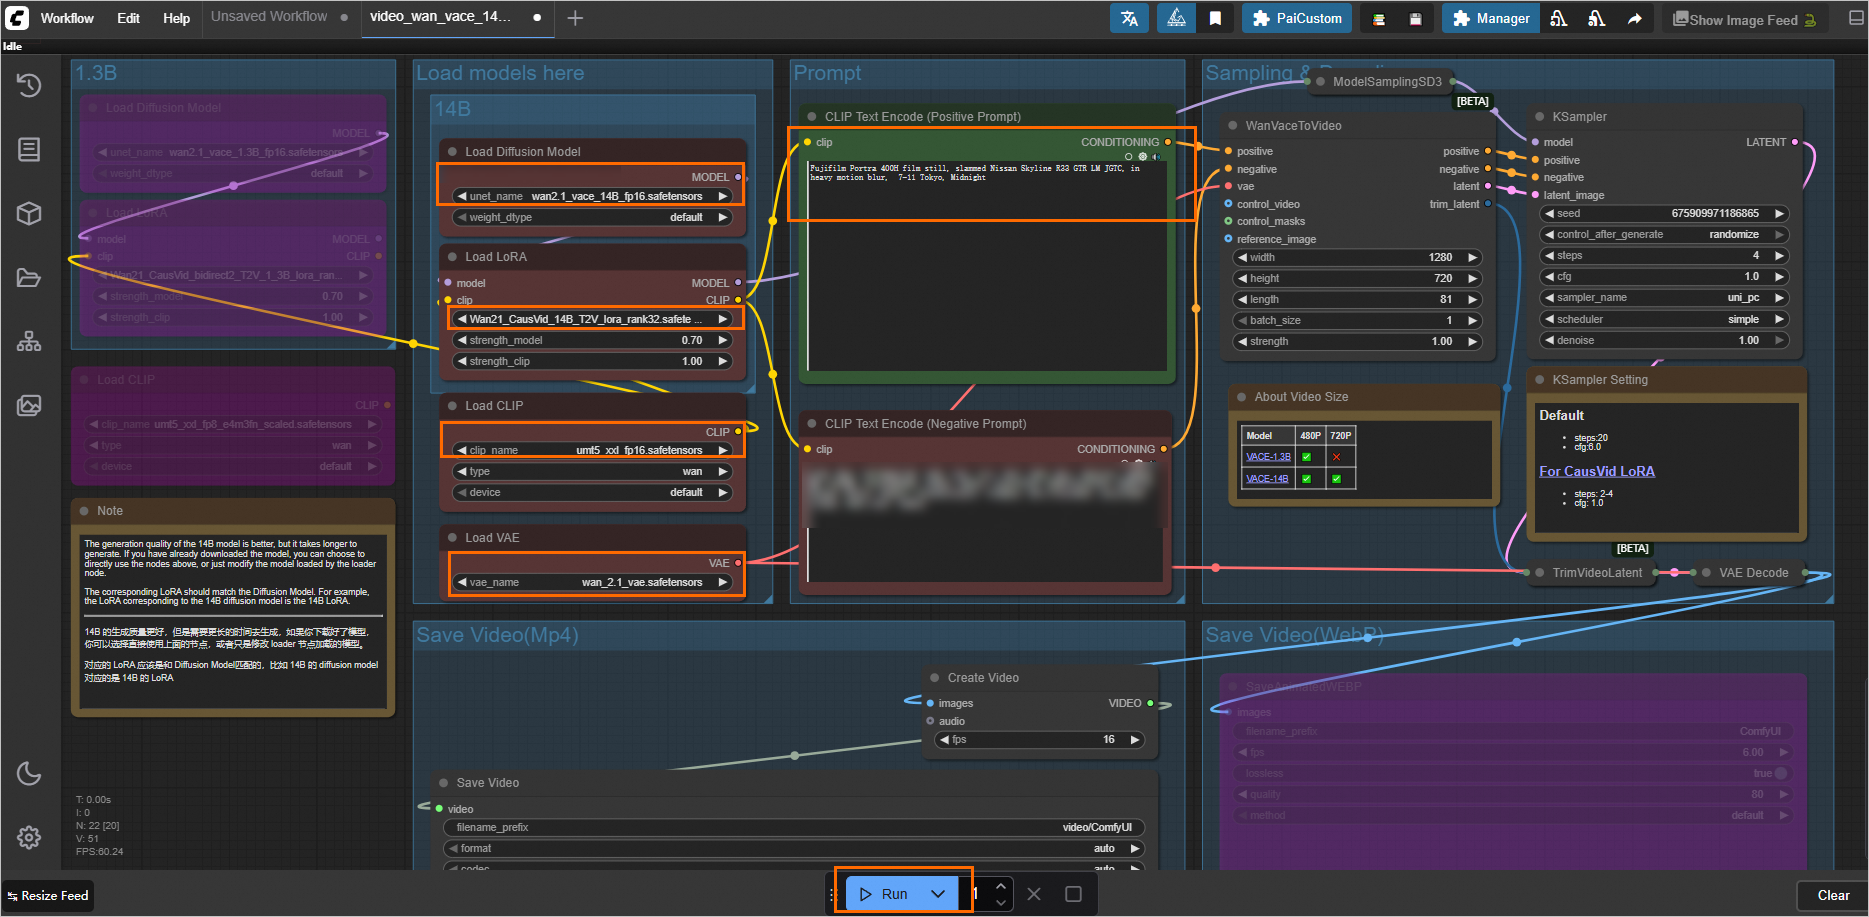Viewport: 1869px width, 917px height.
Task: Cancel current run with X icon
Action: (x=1034, y=894)
